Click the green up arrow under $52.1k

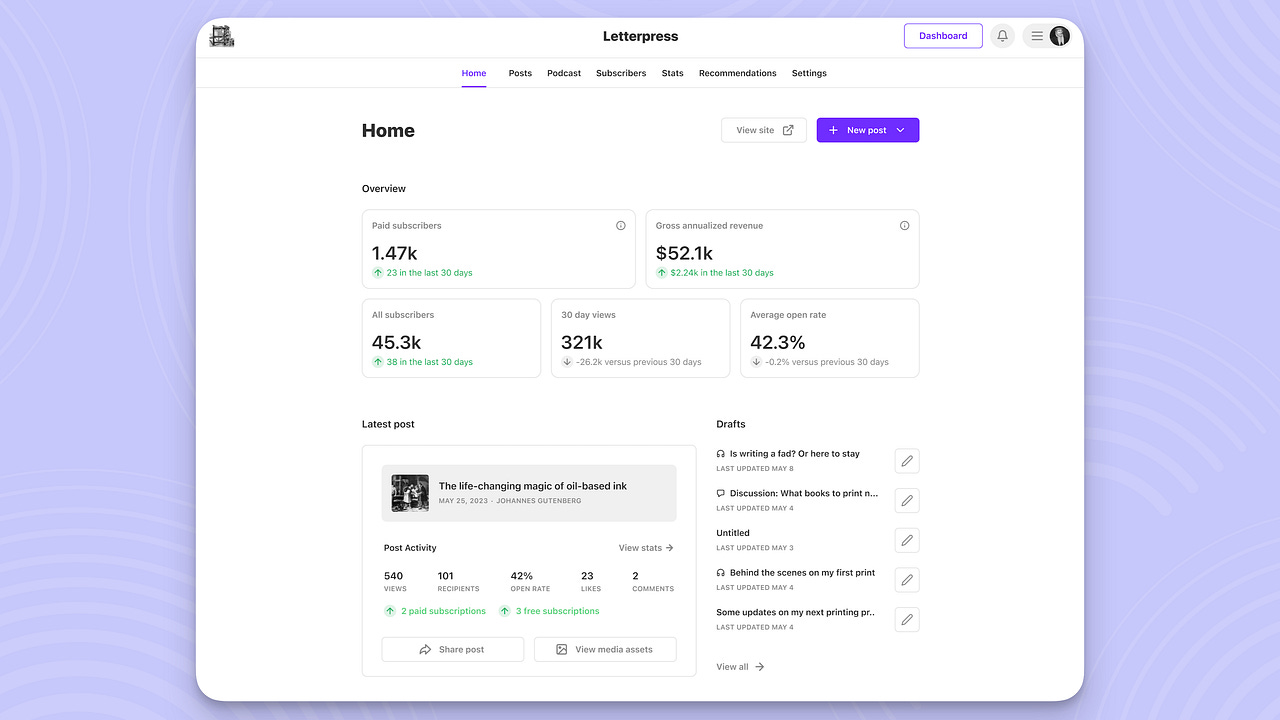coord(662,273)
